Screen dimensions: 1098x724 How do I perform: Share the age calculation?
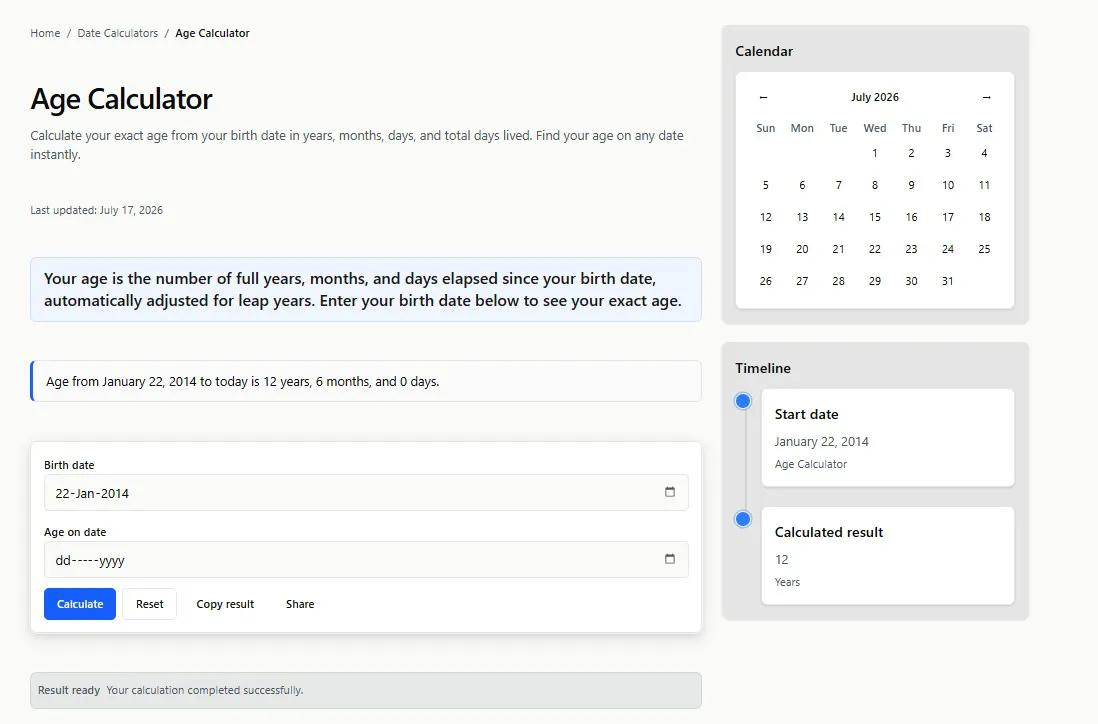[300, 604]
